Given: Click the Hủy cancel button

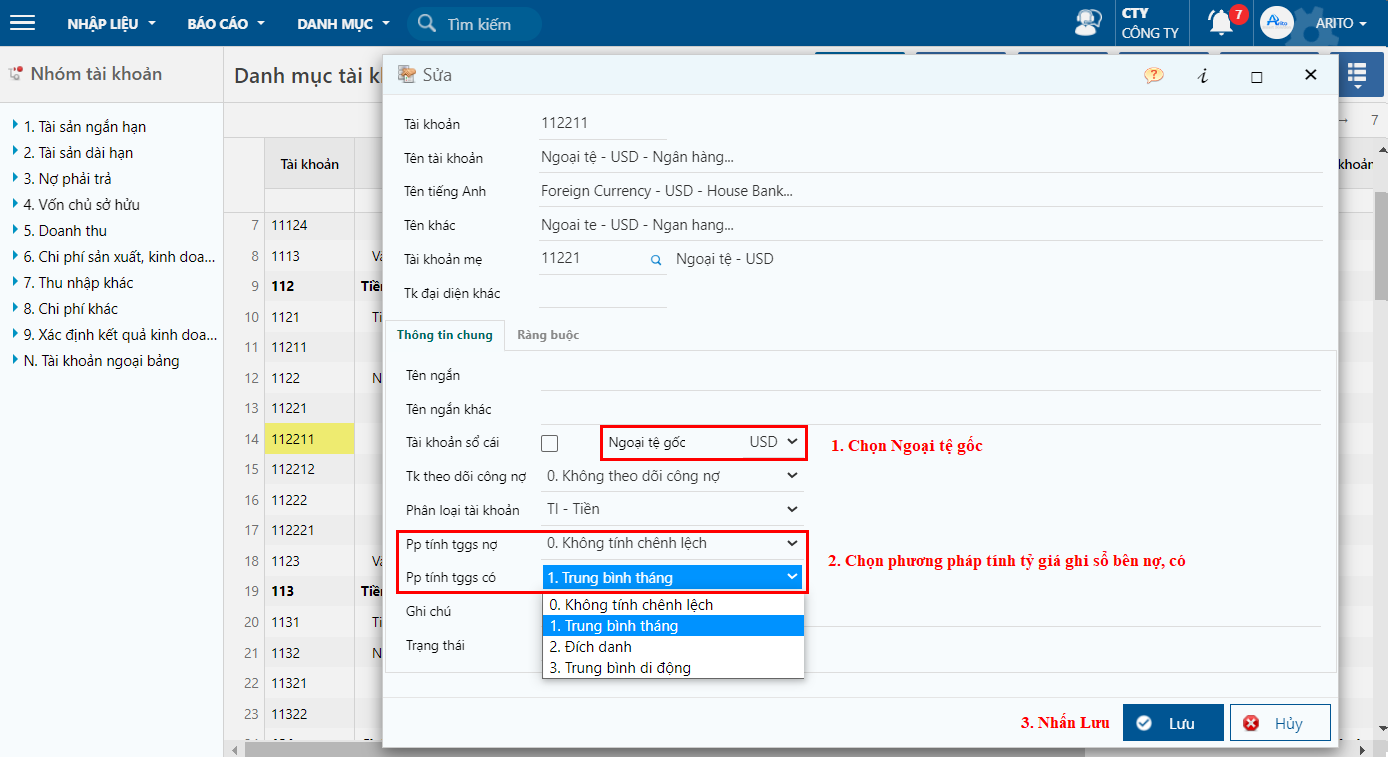Looking at the screenshot, I should 1279,723.
